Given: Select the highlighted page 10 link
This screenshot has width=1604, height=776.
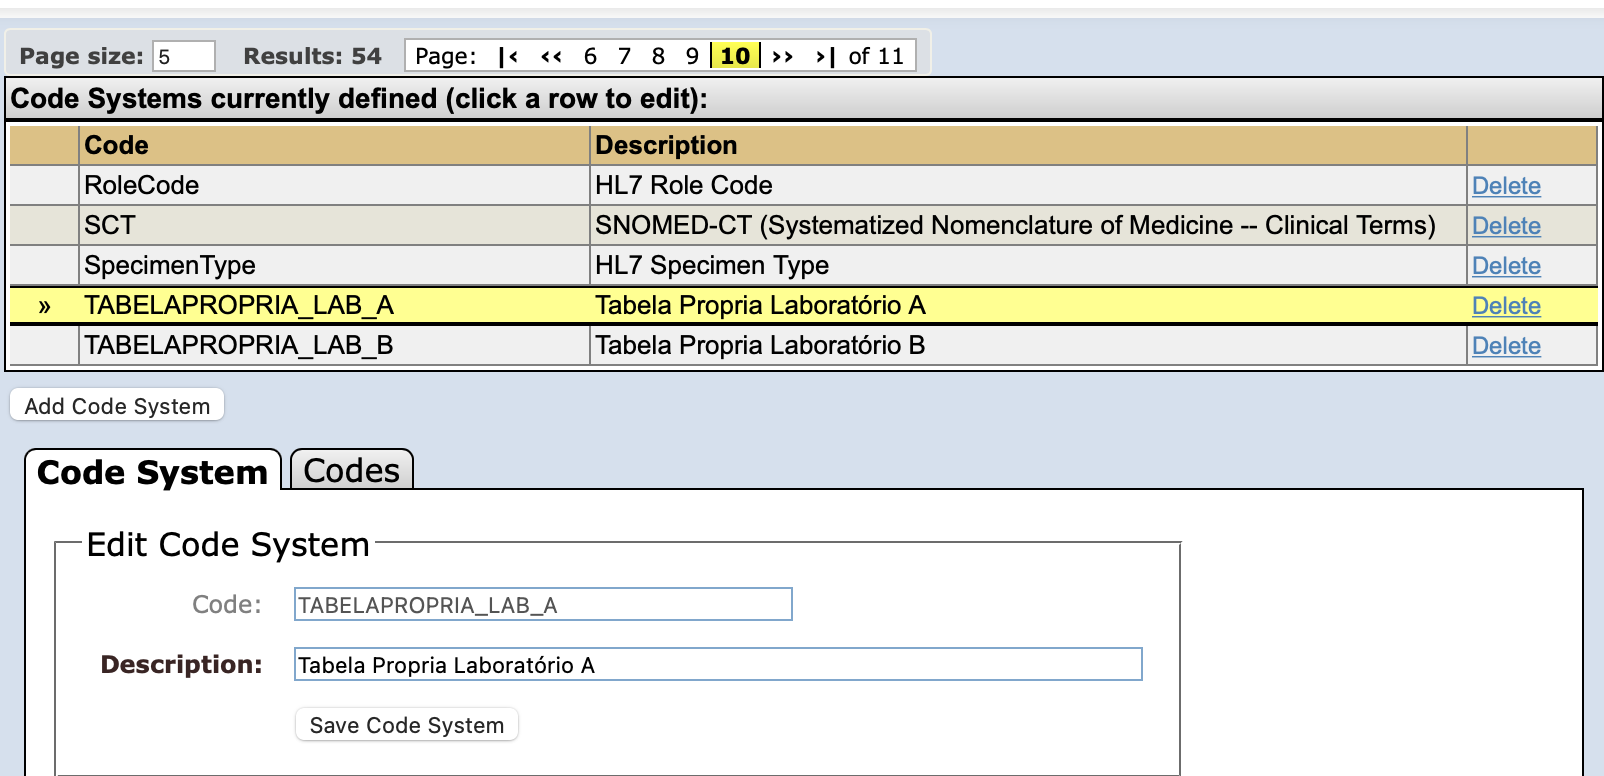Looking at the screenshot, I should click(x=735, y=56).
